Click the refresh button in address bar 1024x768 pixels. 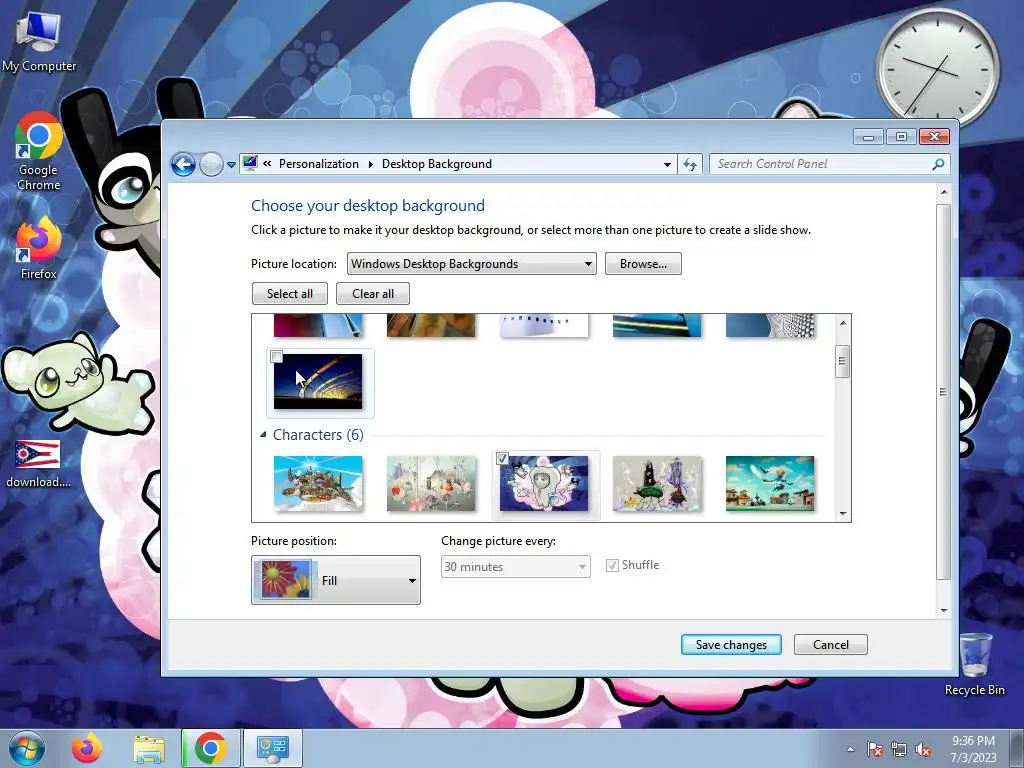click(690, 164)
